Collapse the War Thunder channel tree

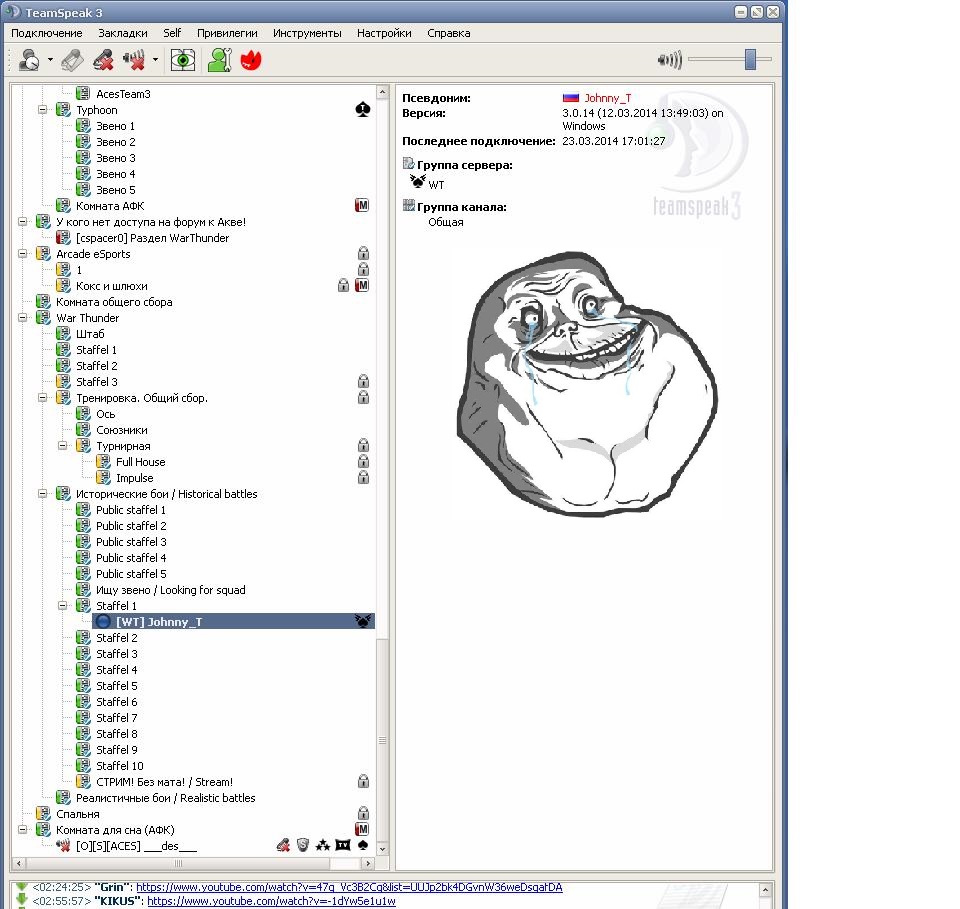tap(23, 318)
